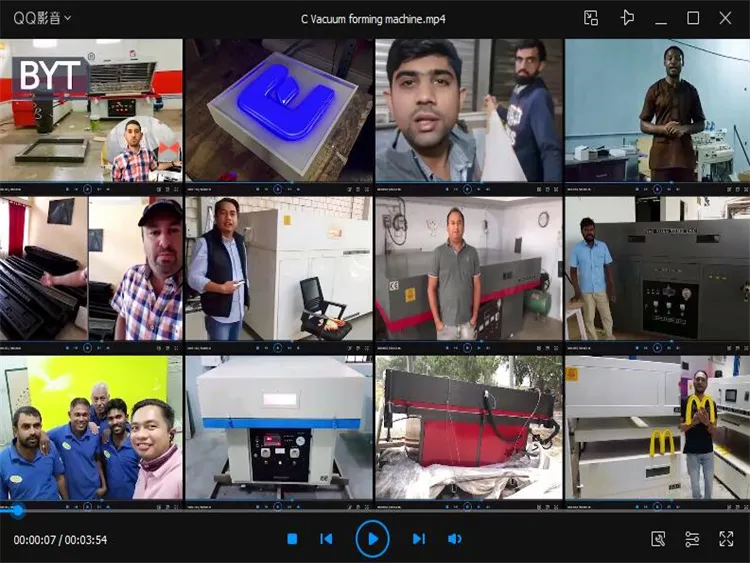The width and height of the screenshot is (750, 563).
Task: Mute the volume speaker icon
Action: pos(455,539)
